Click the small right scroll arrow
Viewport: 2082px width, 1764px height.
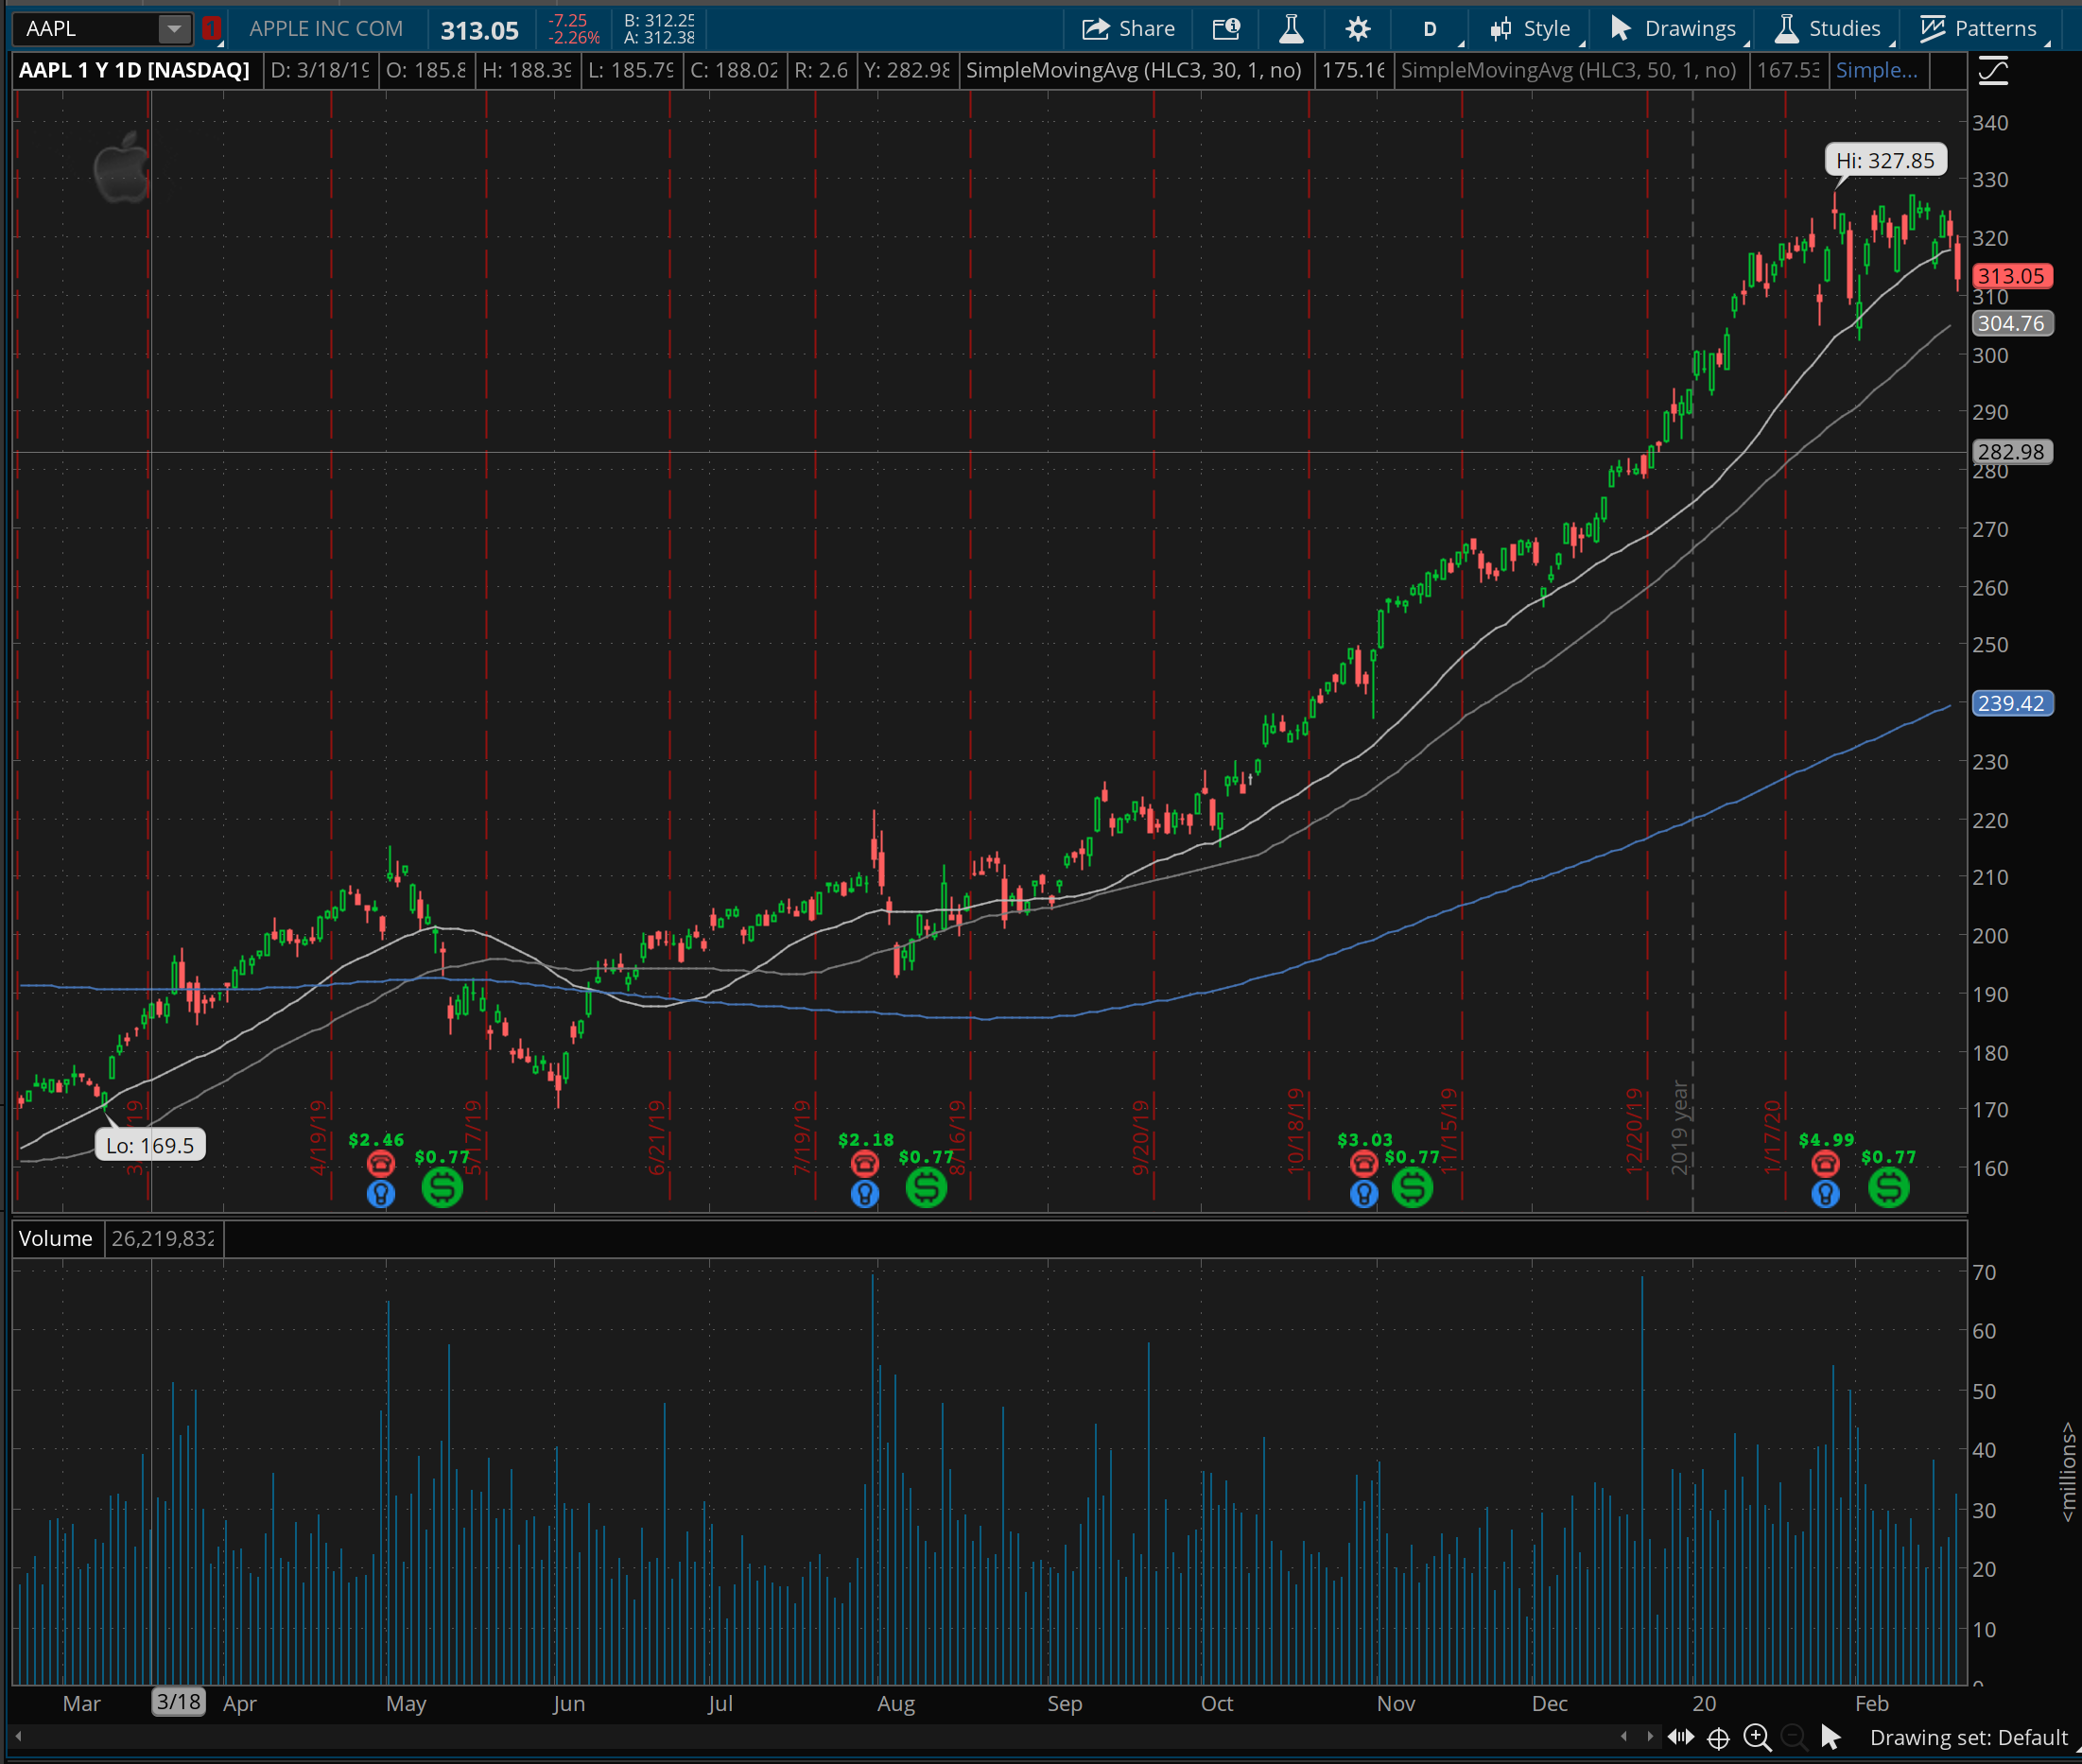(x=1650, y=1737)
